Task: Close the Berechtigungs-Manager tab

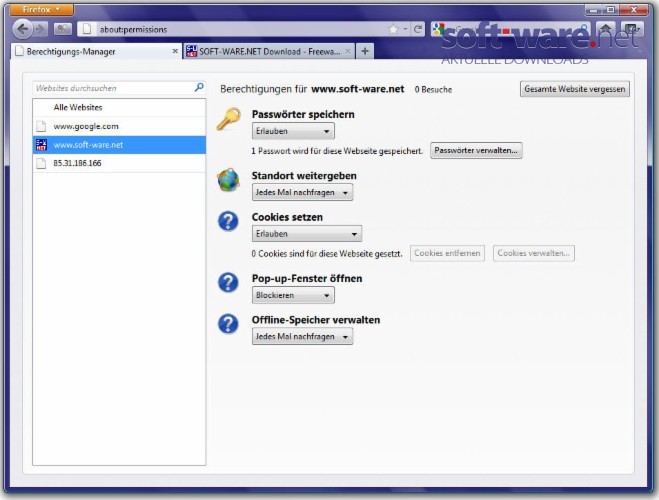Action: (x=175, y=51)
